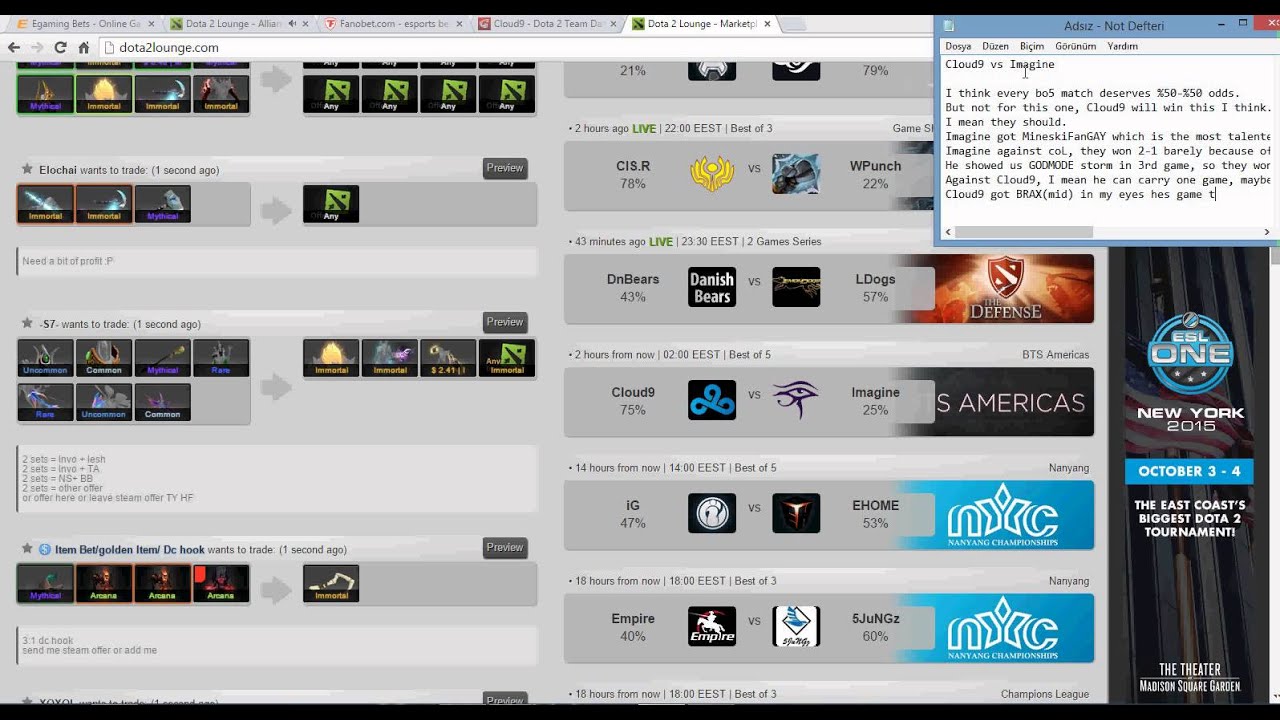Open Elochai's profile link
The width and height of the screenshot is (1280, 720).
point(58,170)
